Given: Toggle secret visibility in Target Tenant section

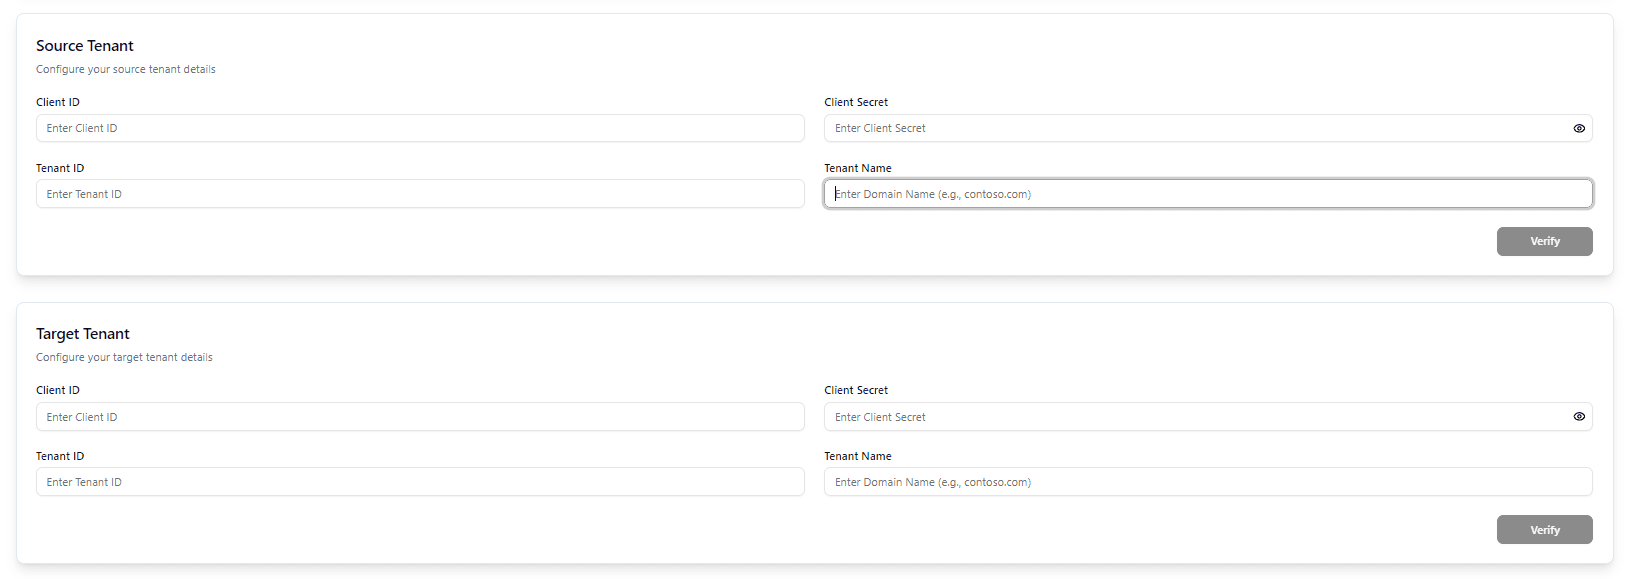Looking at the screenshot, I should (x=1579, y=416).
